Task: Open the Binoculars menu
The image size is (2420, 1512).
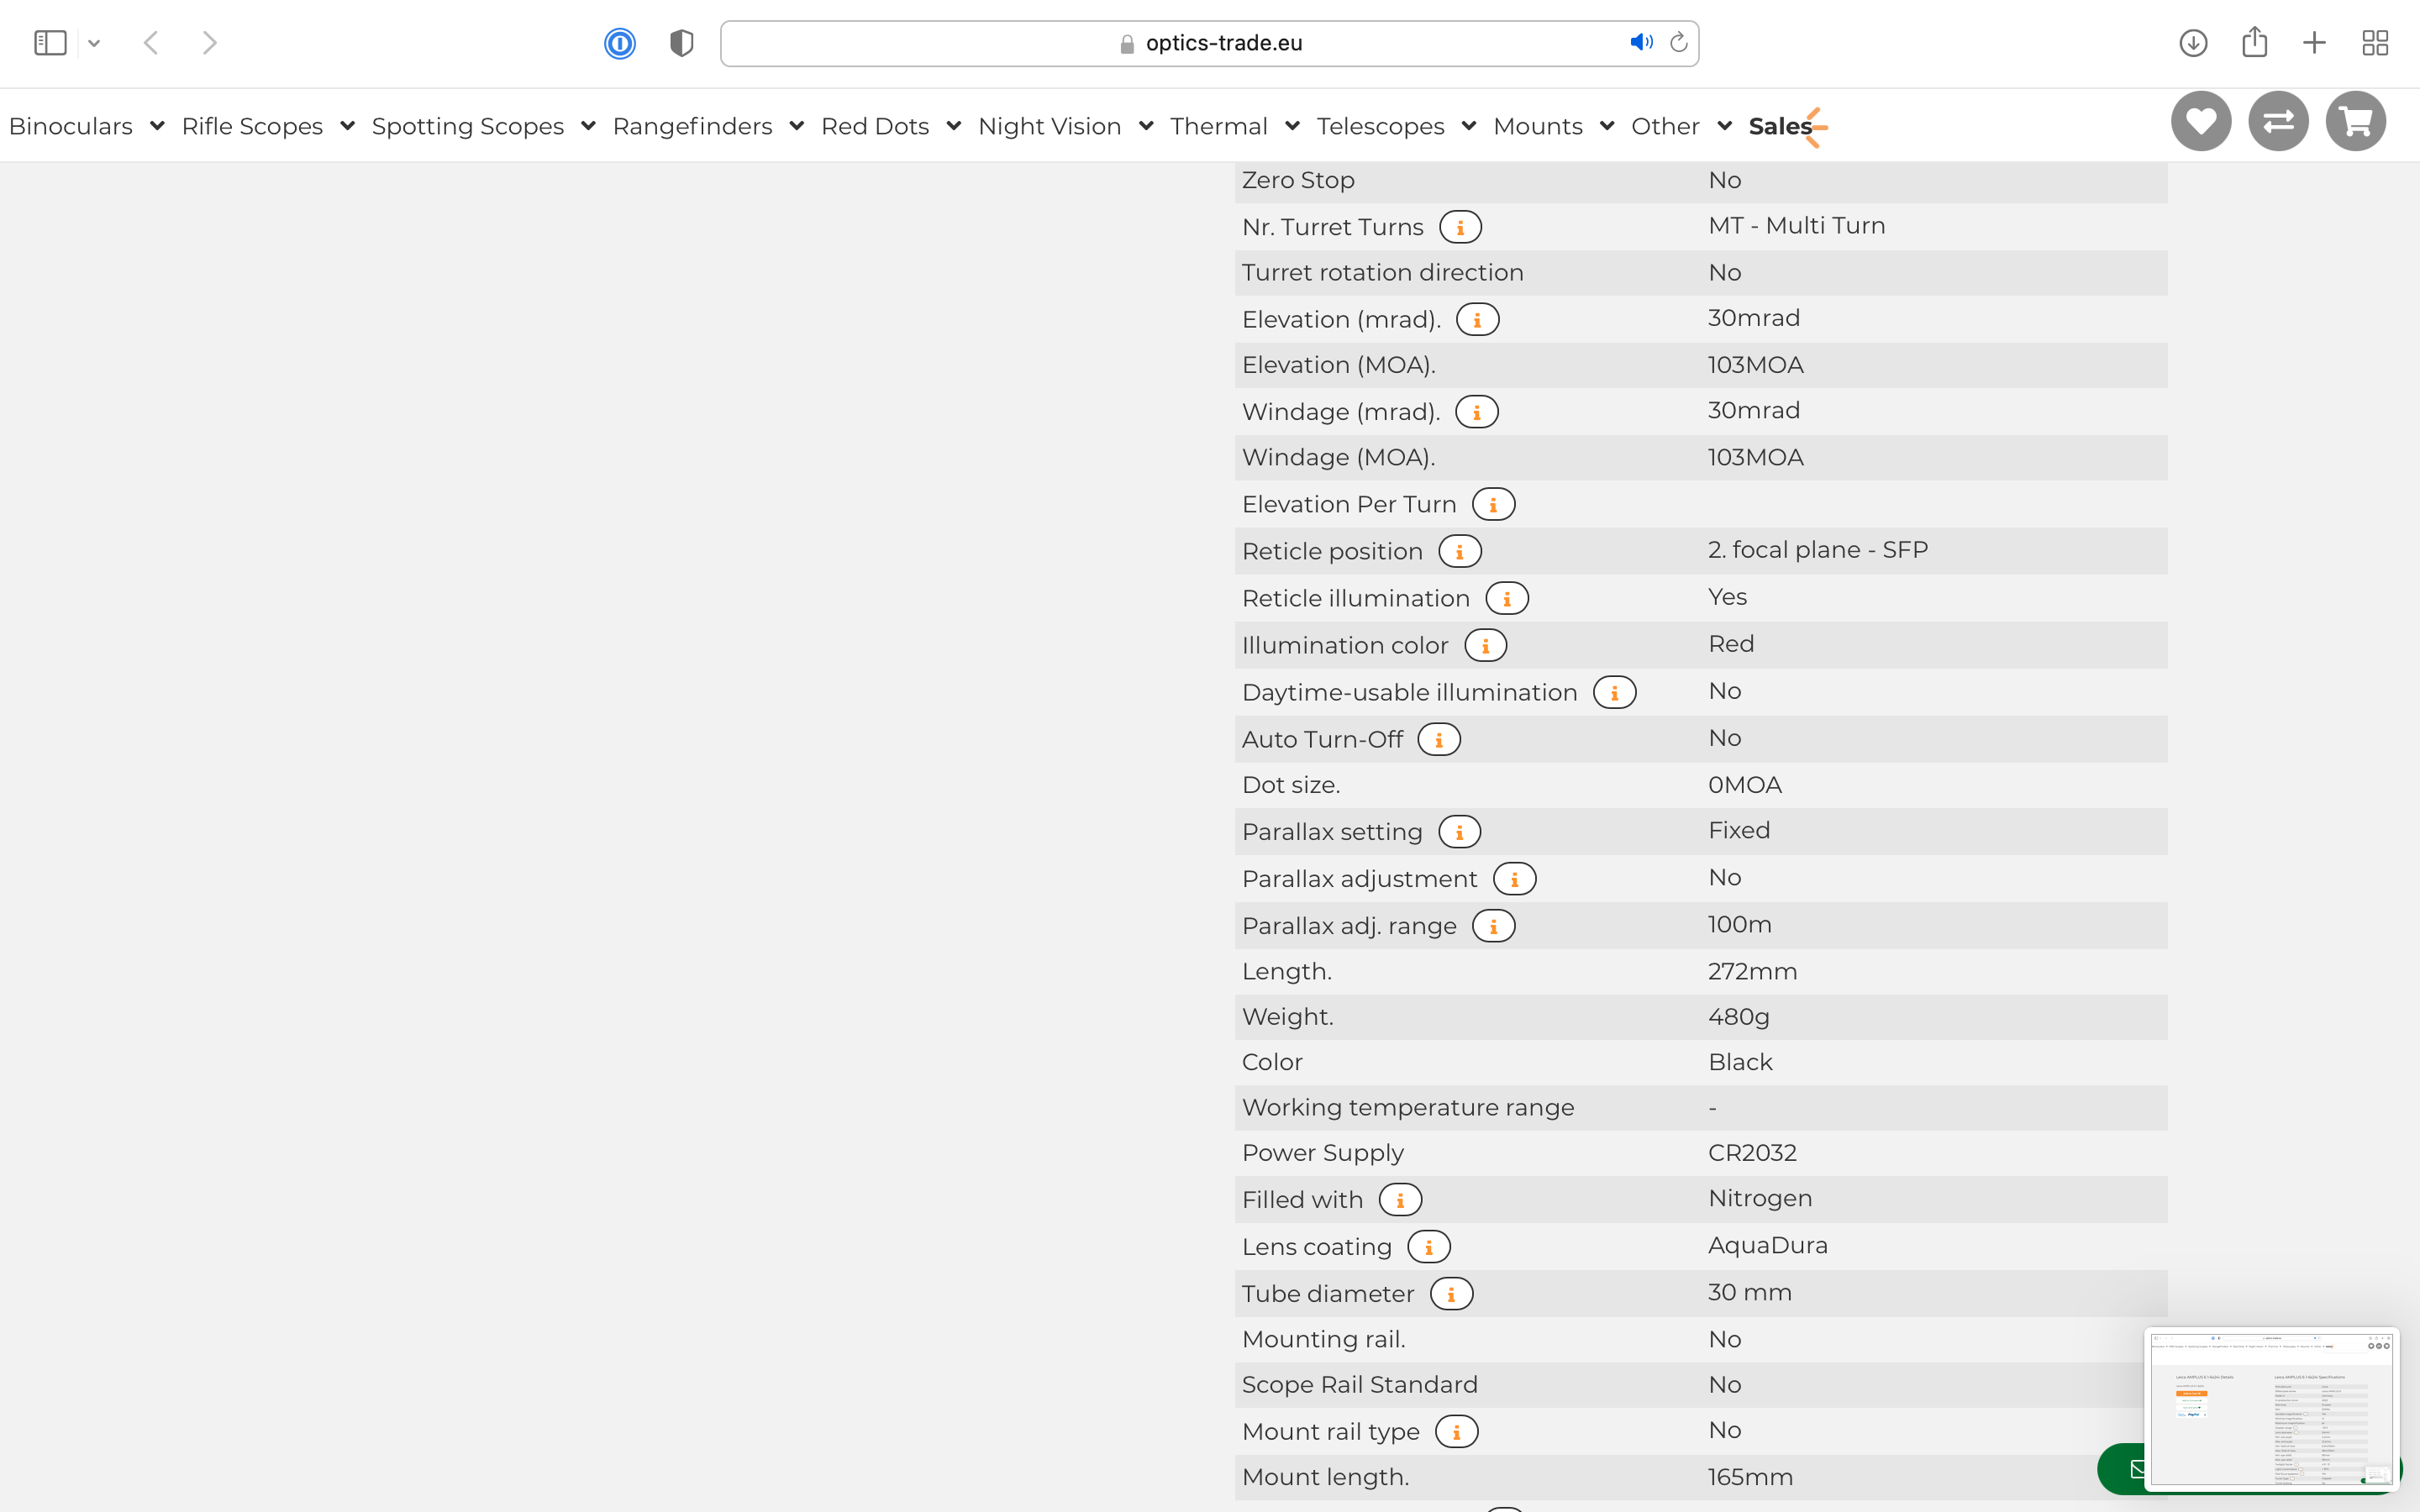Action: coord(71,126)
